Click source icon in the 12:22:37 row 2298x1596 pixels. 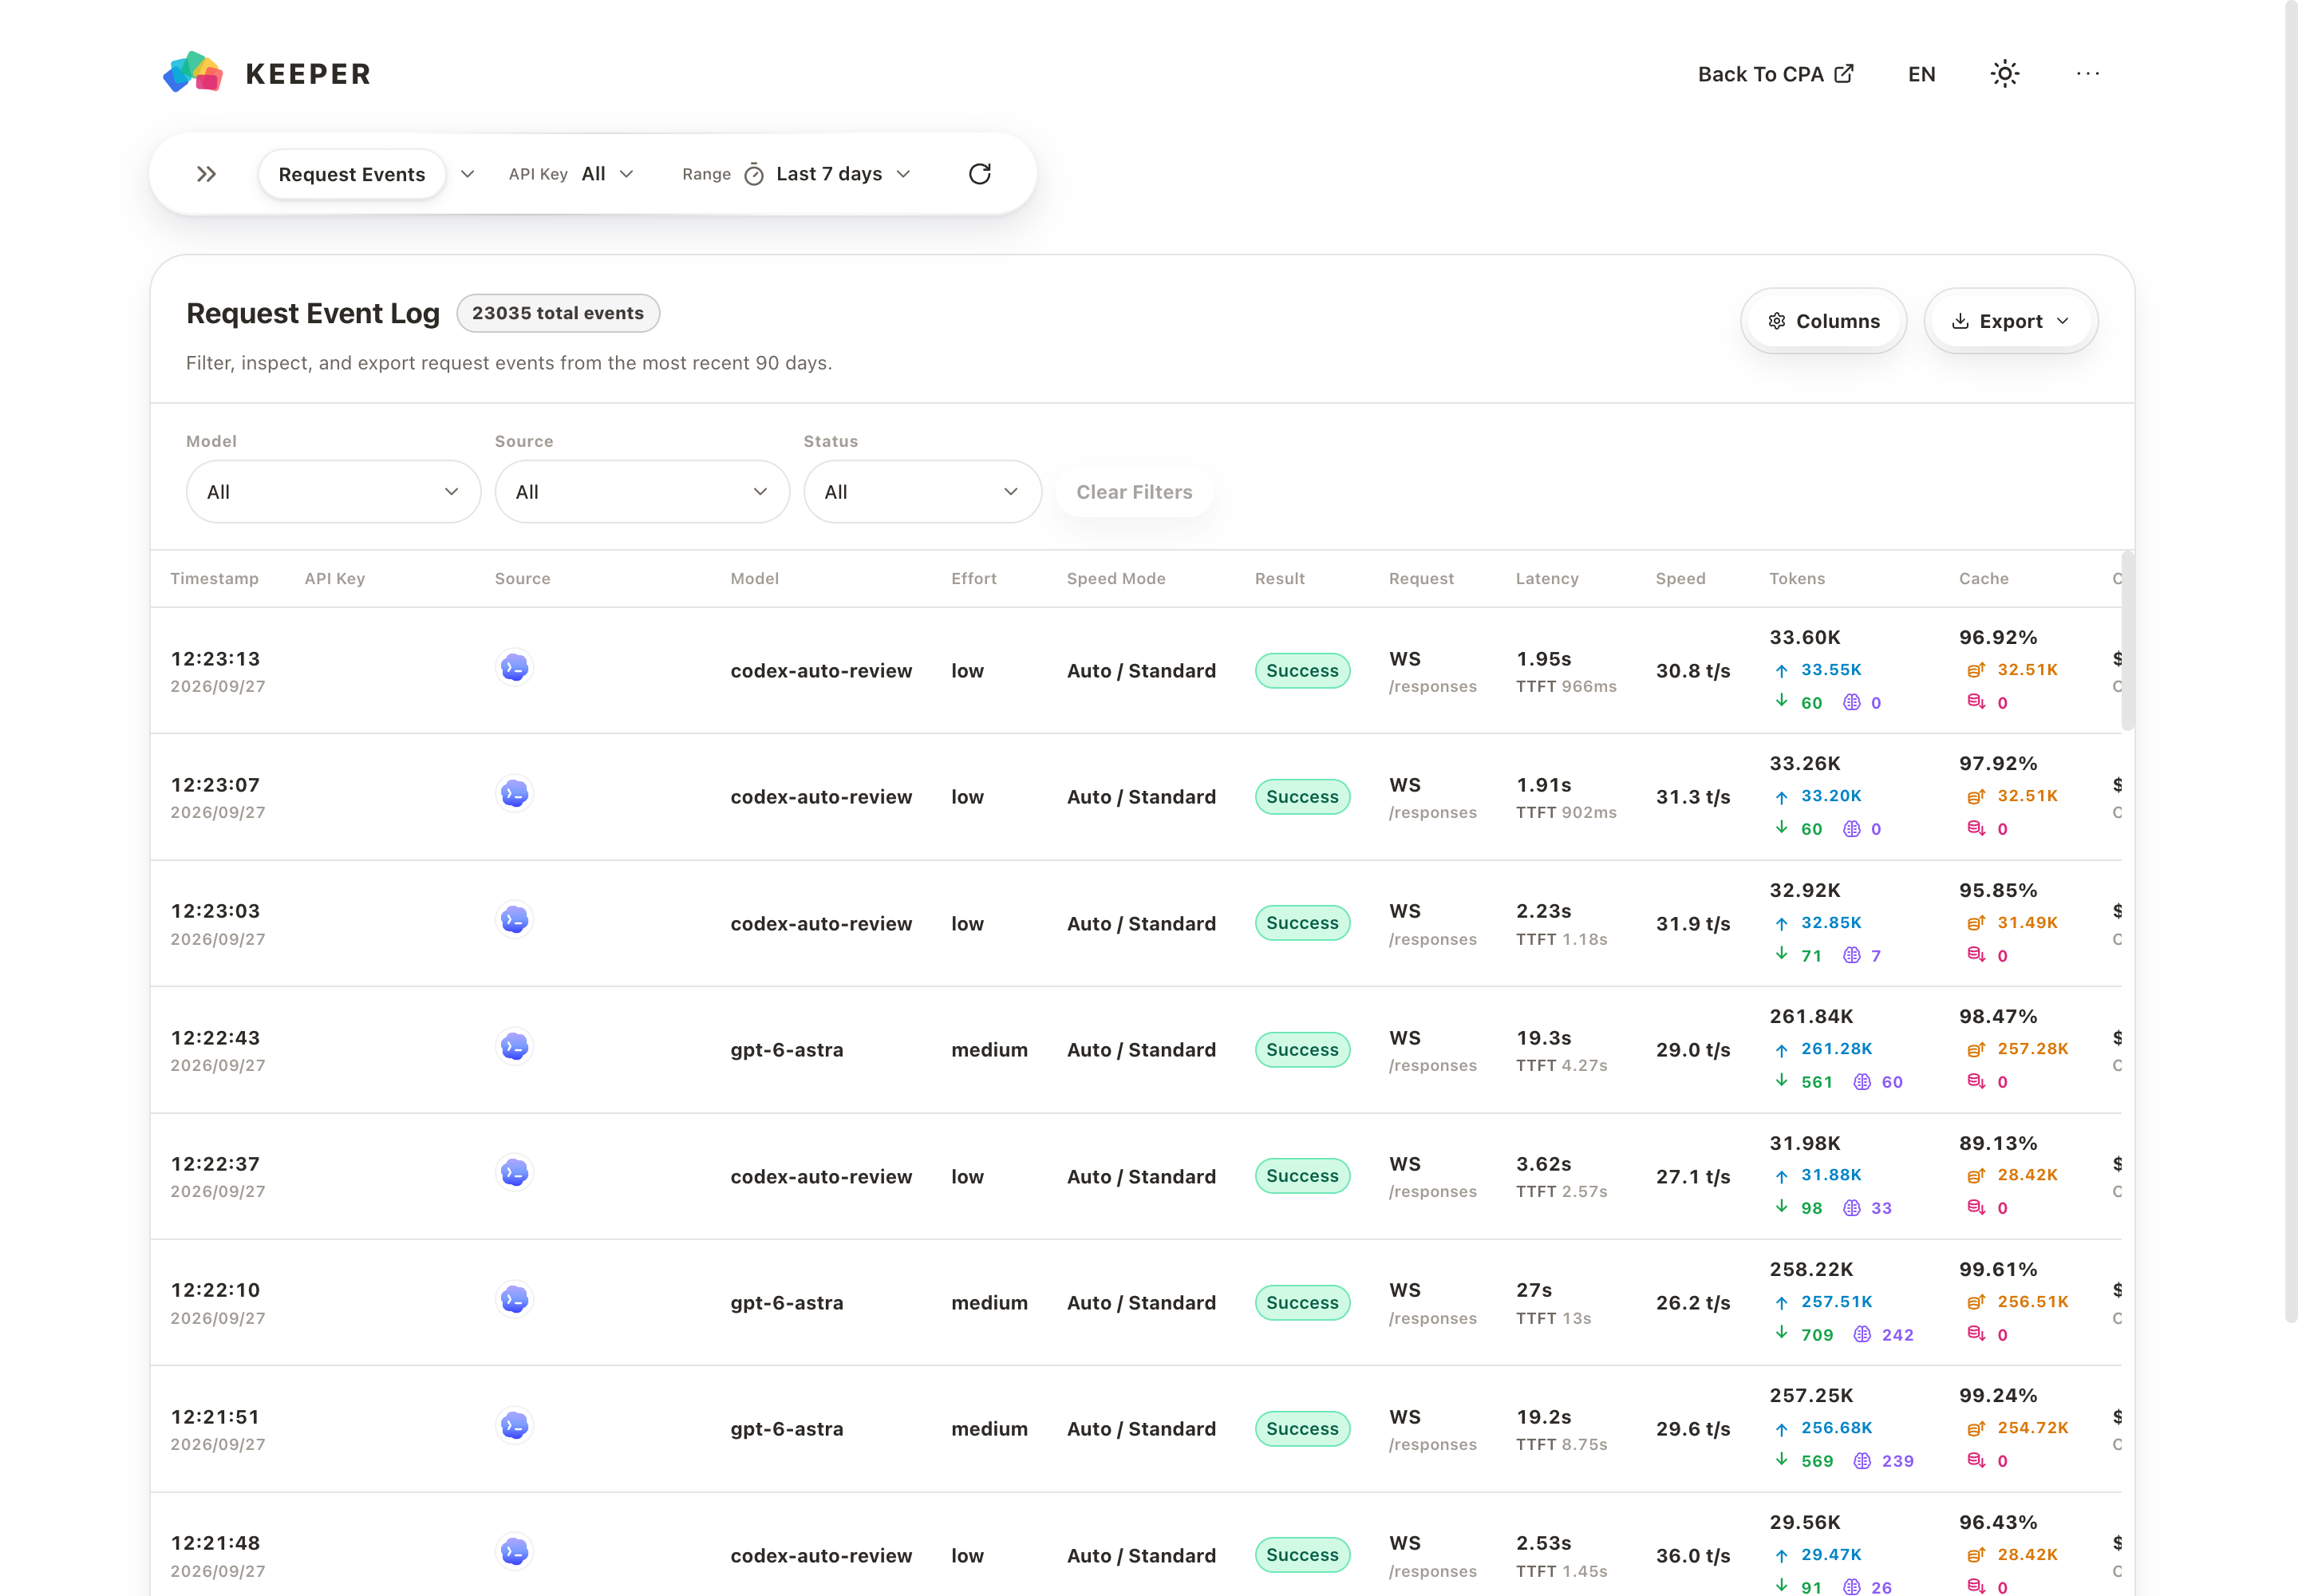point(514,1173)
